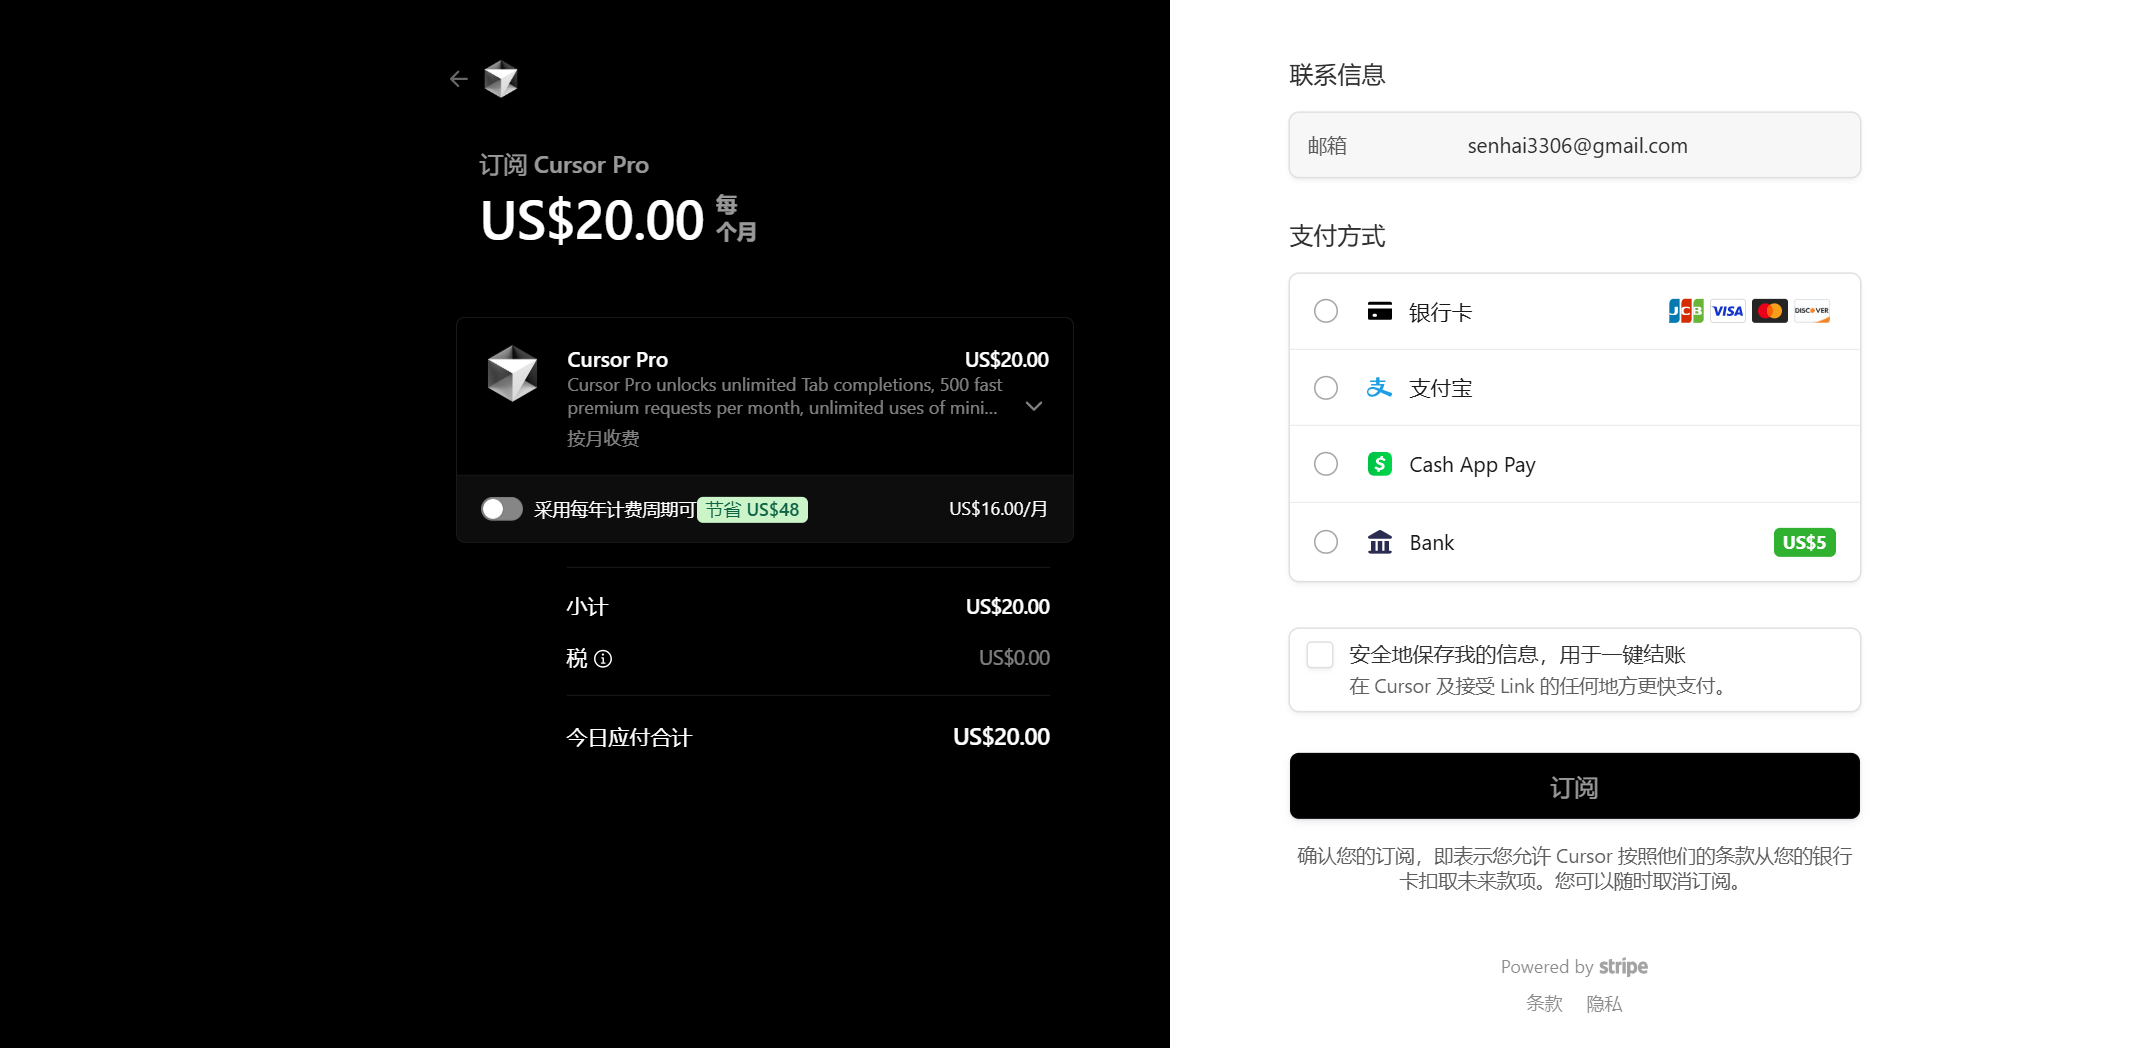Expand the Cursor Pro description chevron
Image resolution: width=2129 pixels, height=1048 pixels.
click(x=1034, y=406)
